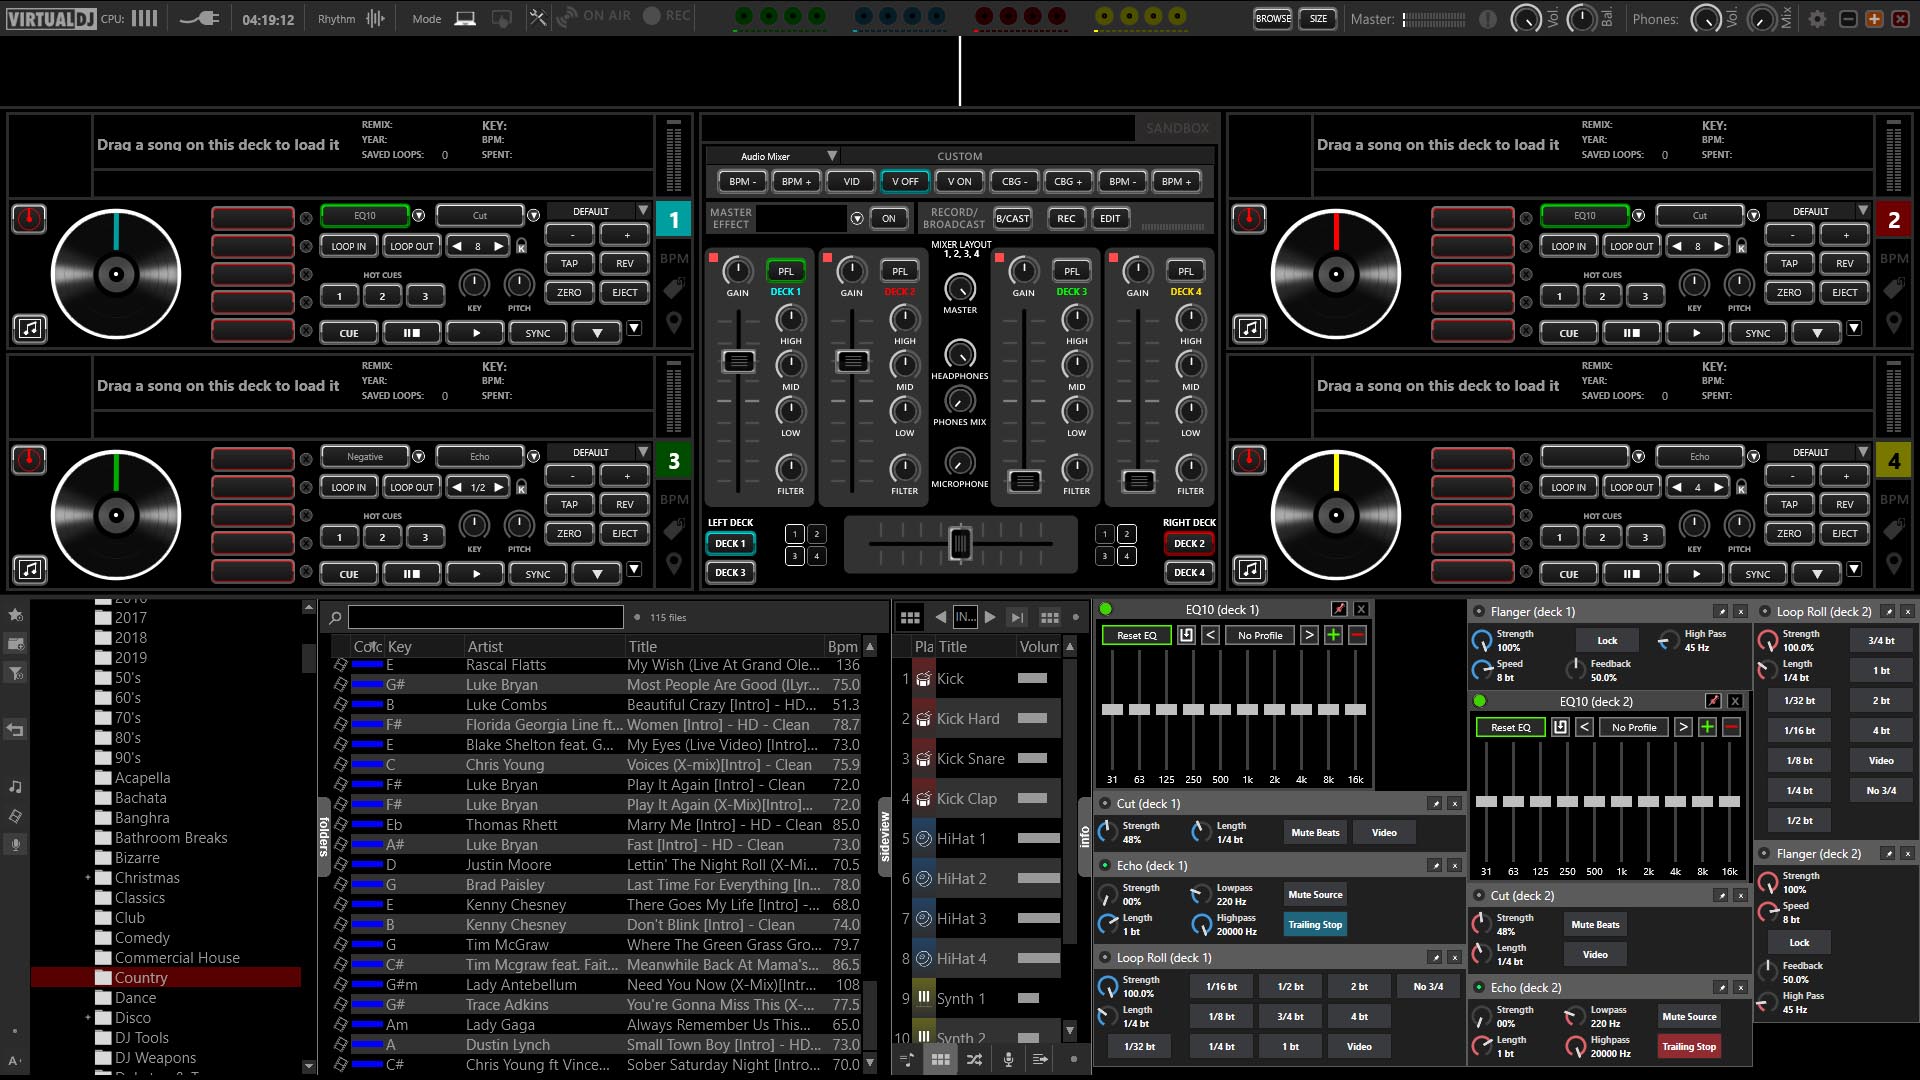Select the sideview vertical tab
The height and width of the screenshot is (1080, 1920).
point(884,837)
